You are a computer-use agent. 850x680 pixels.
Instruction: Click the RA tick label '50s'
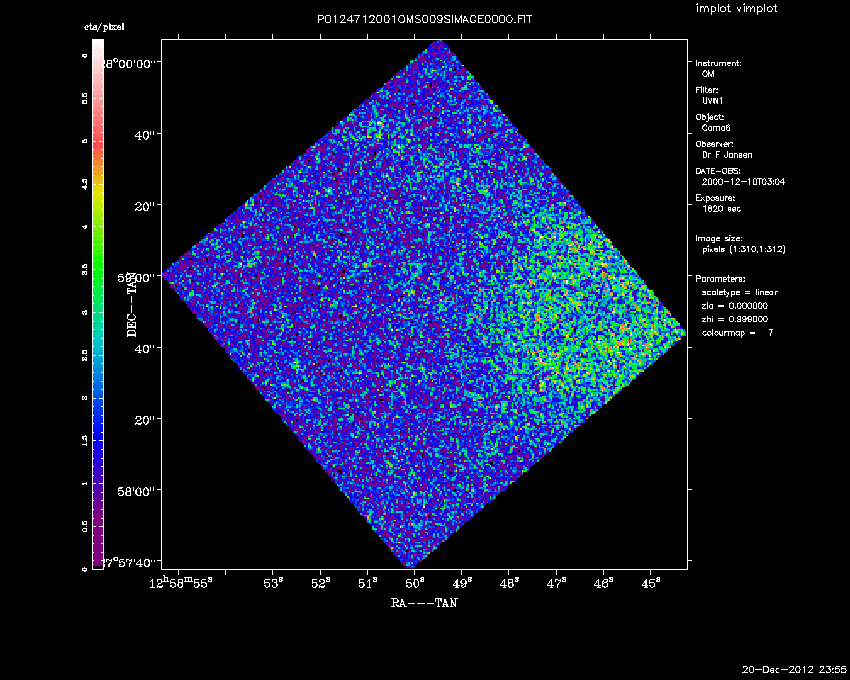pyautogui.click(x=415, y=583)
